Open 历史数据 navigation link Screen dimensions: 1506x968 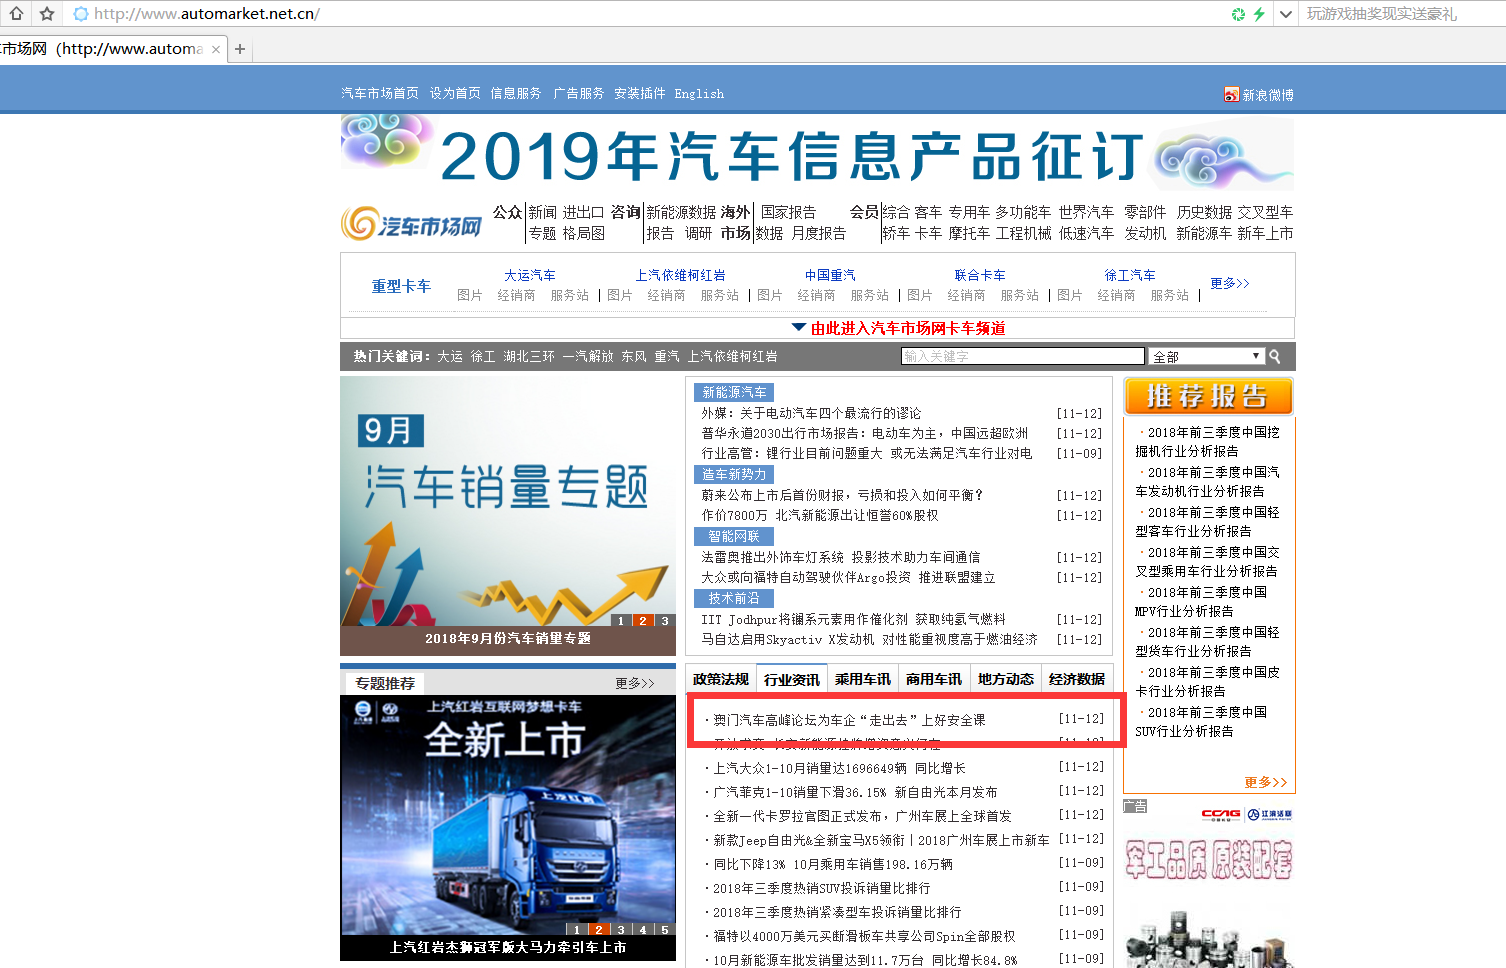(1204, 212)
